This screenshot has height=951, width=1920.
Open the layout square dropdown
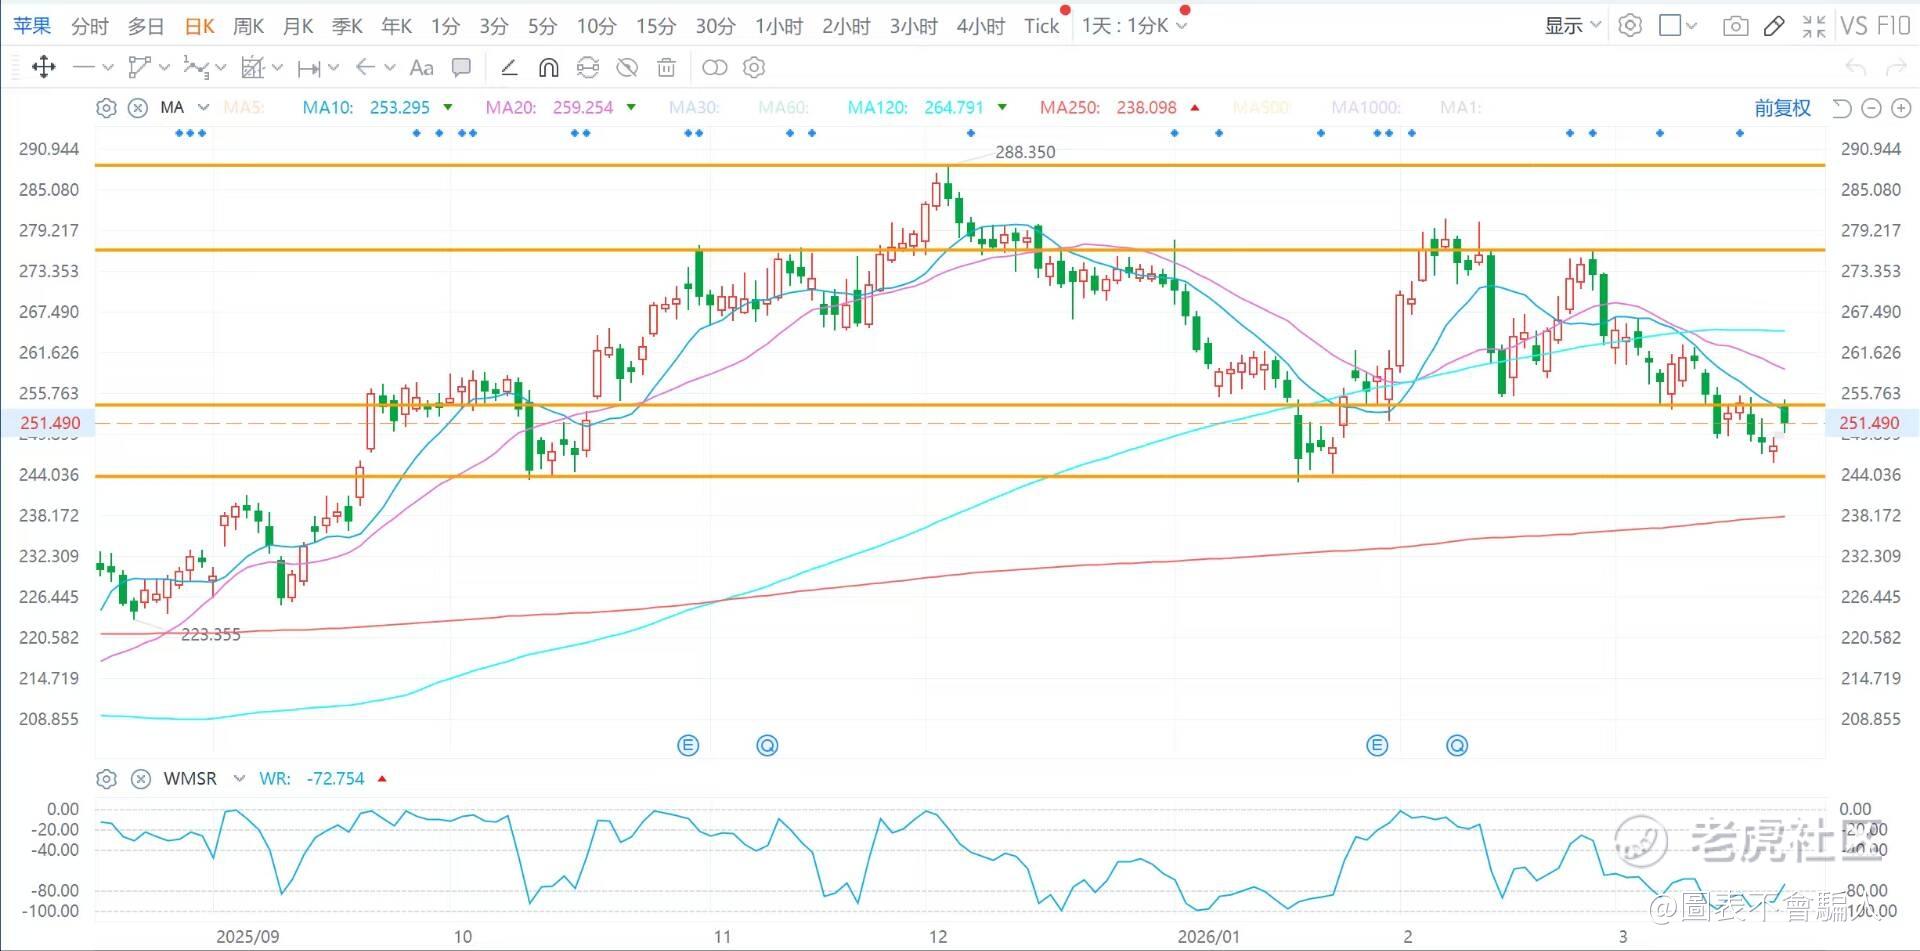pyautogui.click(x=1678, y=26)
